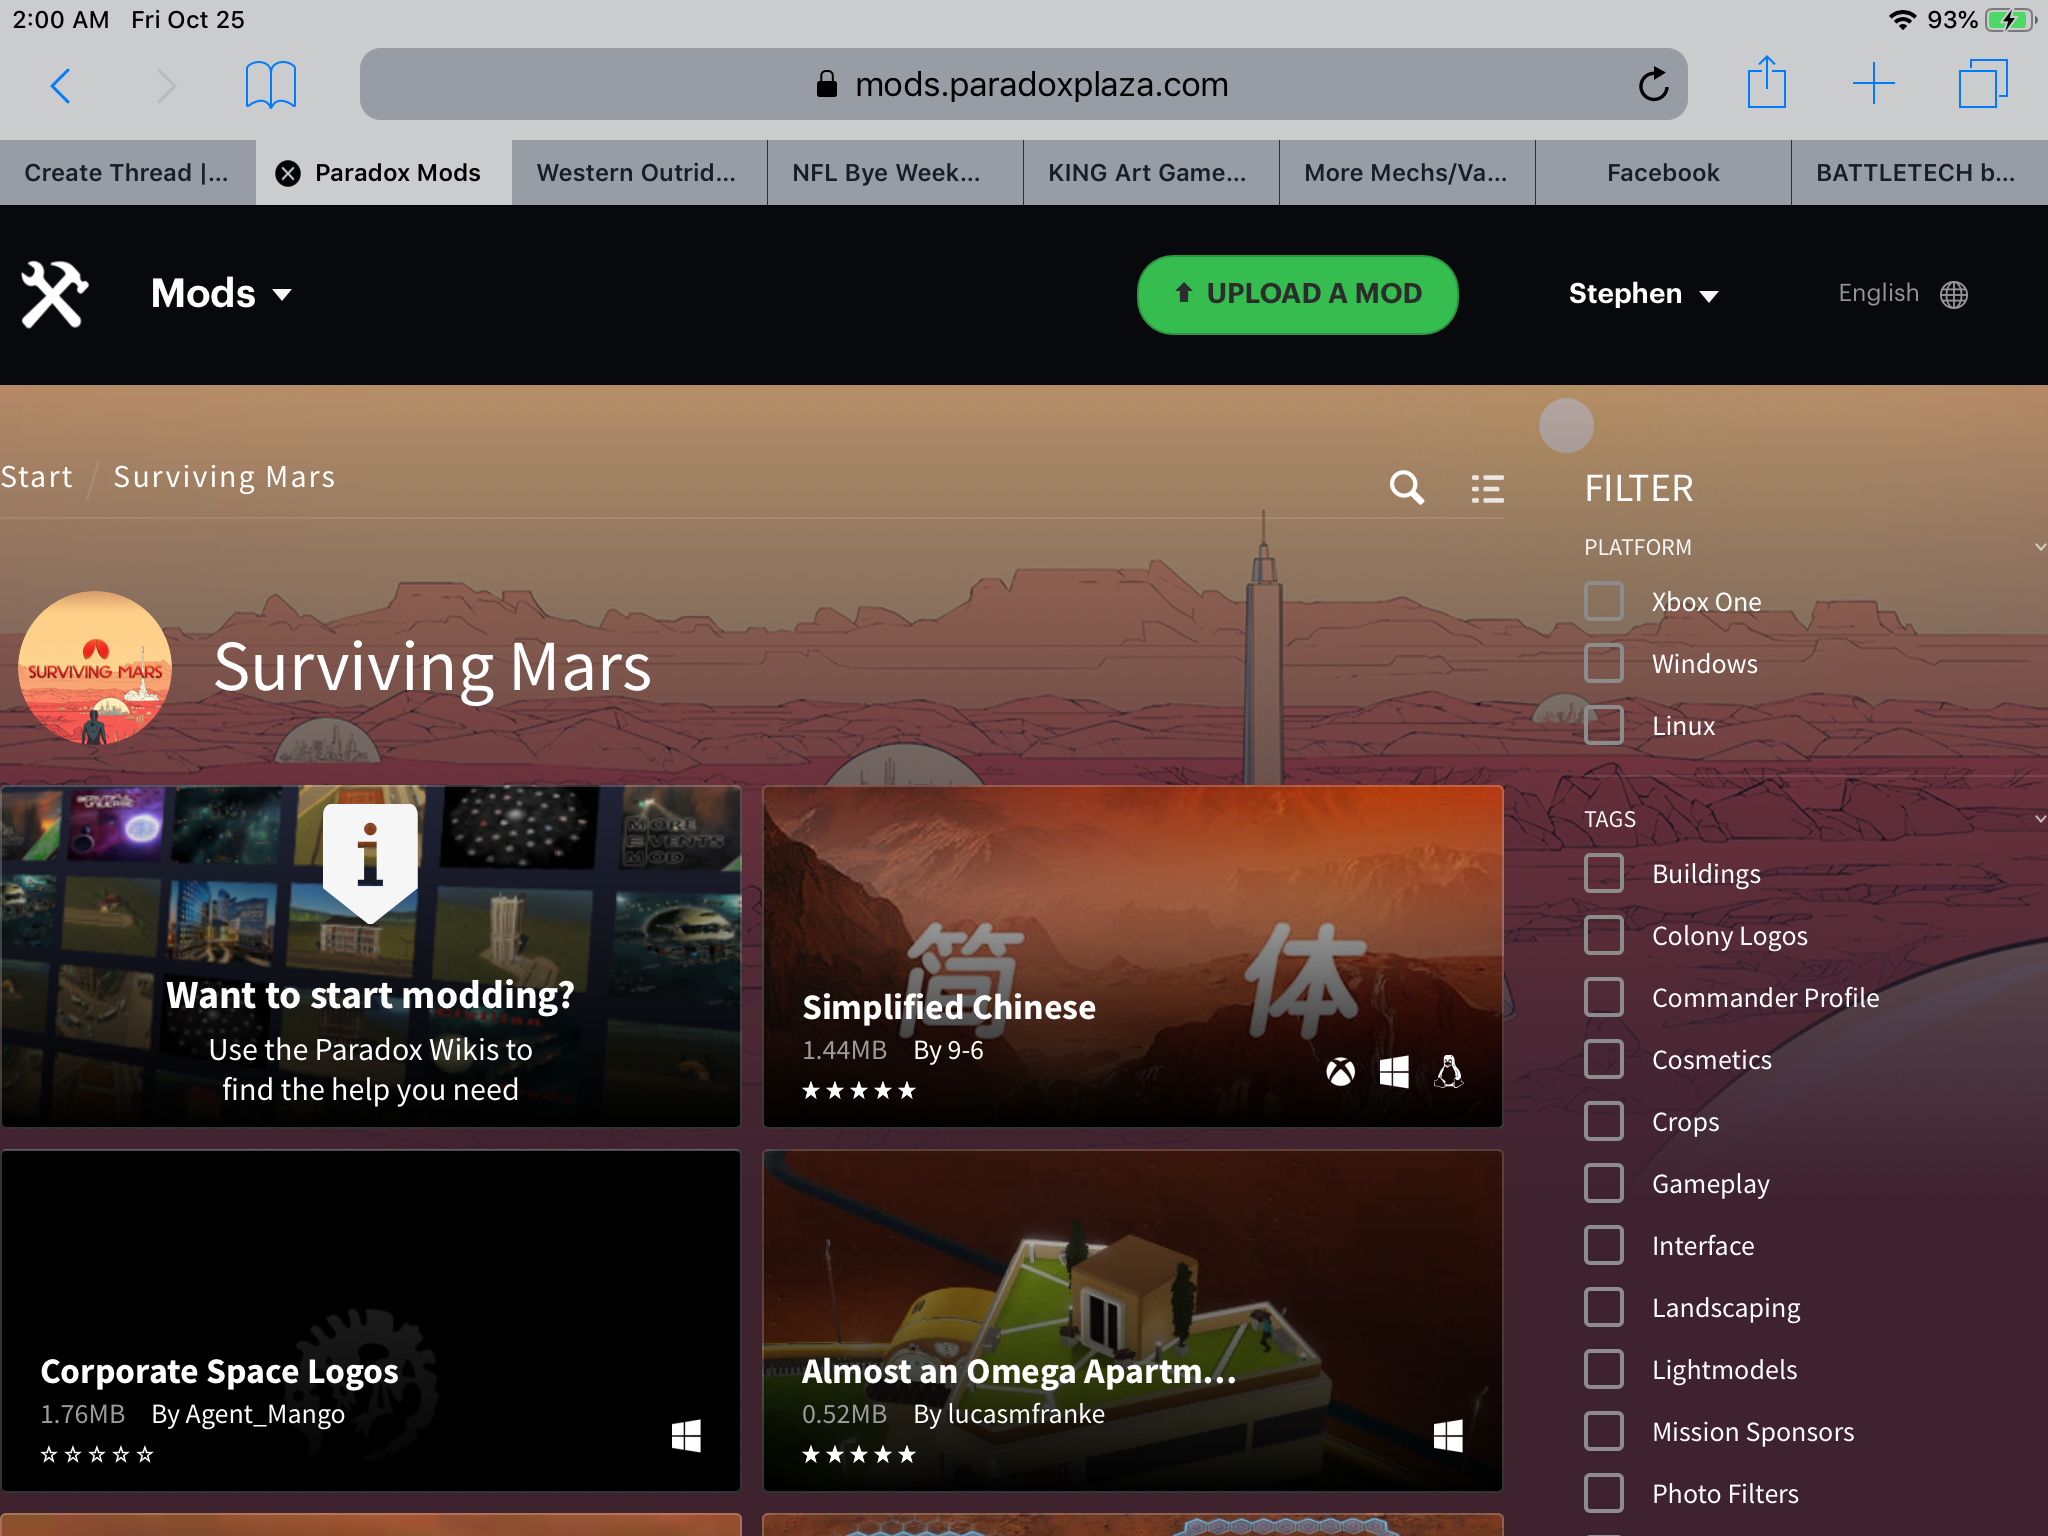The image size is (2048, 1536).
Task: Click the Surviving Mars breadcrumb link
Action: [224, 477]
